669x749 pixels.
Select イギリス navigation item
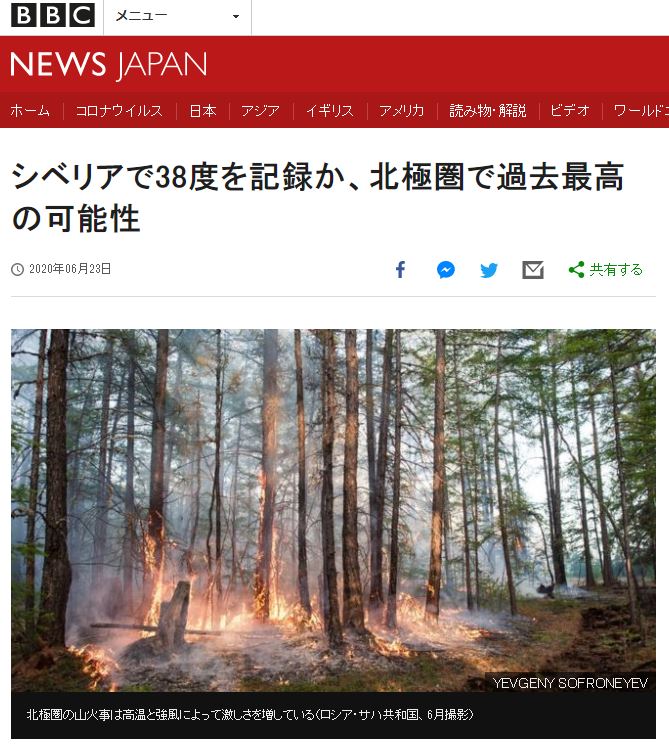coord(330,111)
